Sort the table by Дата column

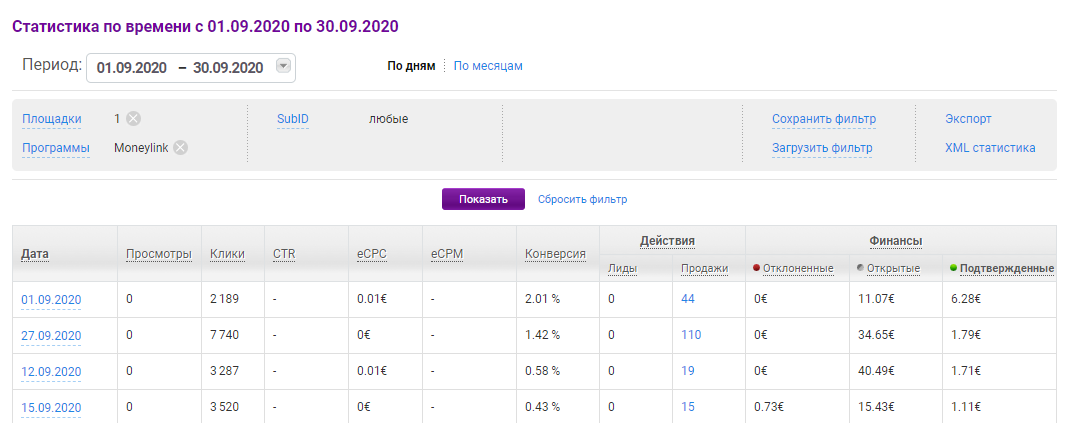35,254
